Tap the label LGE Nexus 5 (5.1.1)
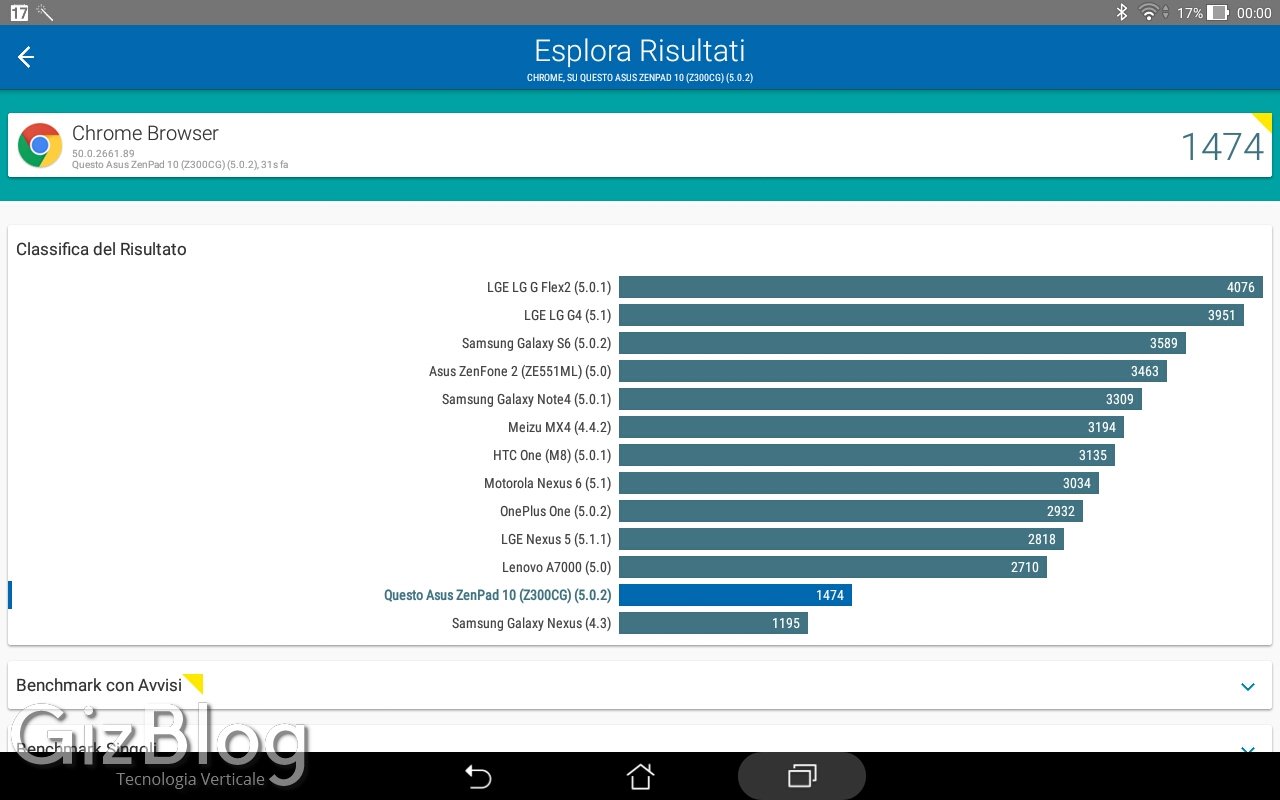Screen dimensions: 1280x800 click(x=556, y=539)
